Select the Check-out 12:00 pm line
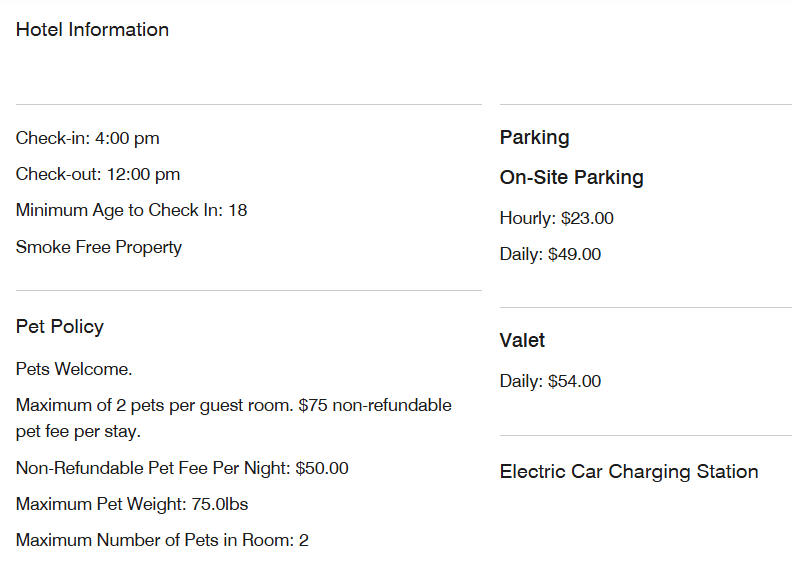 [98, 174]
